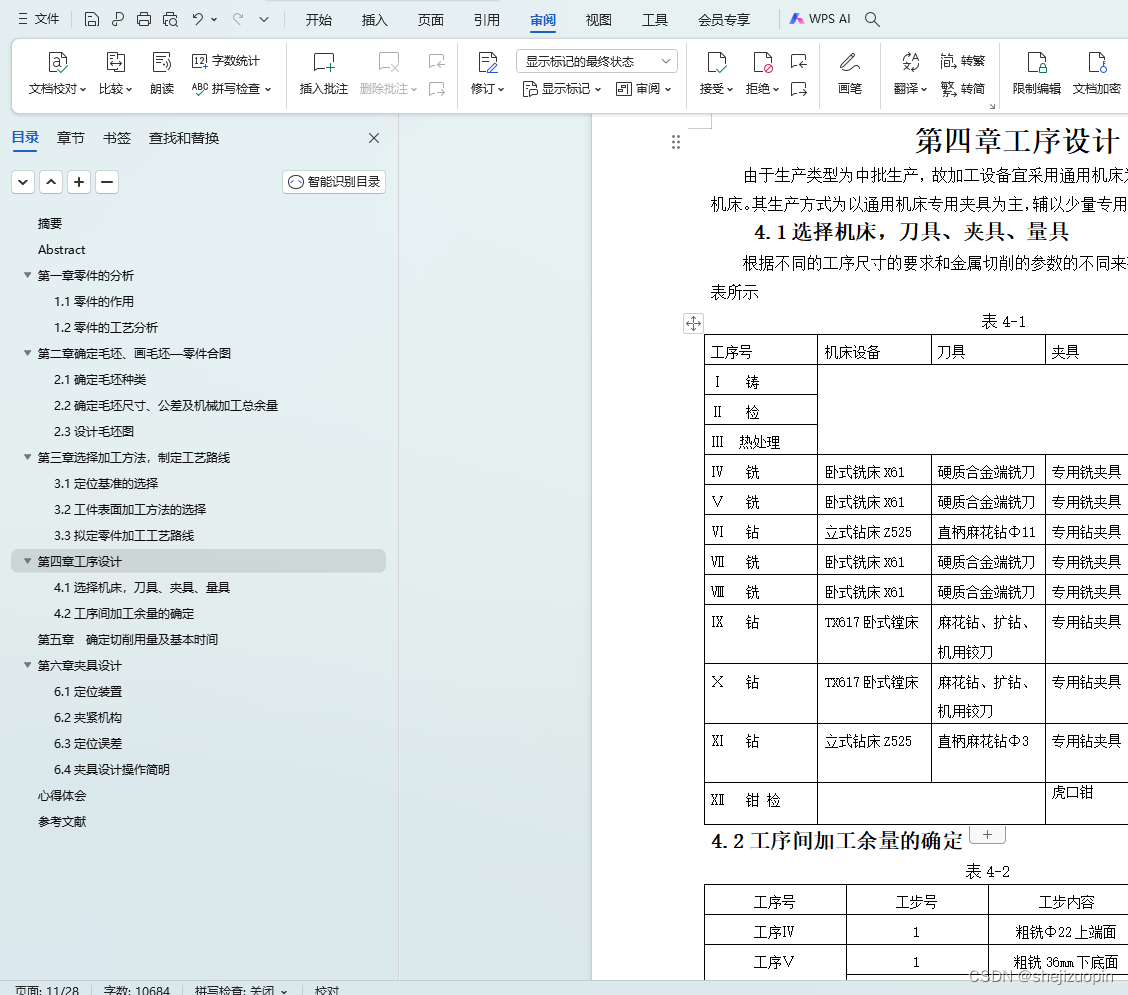Screen dimensions: 1128x995
Task: Switch to 开始 ribbon tab
Action: click(x=318, y=19)
